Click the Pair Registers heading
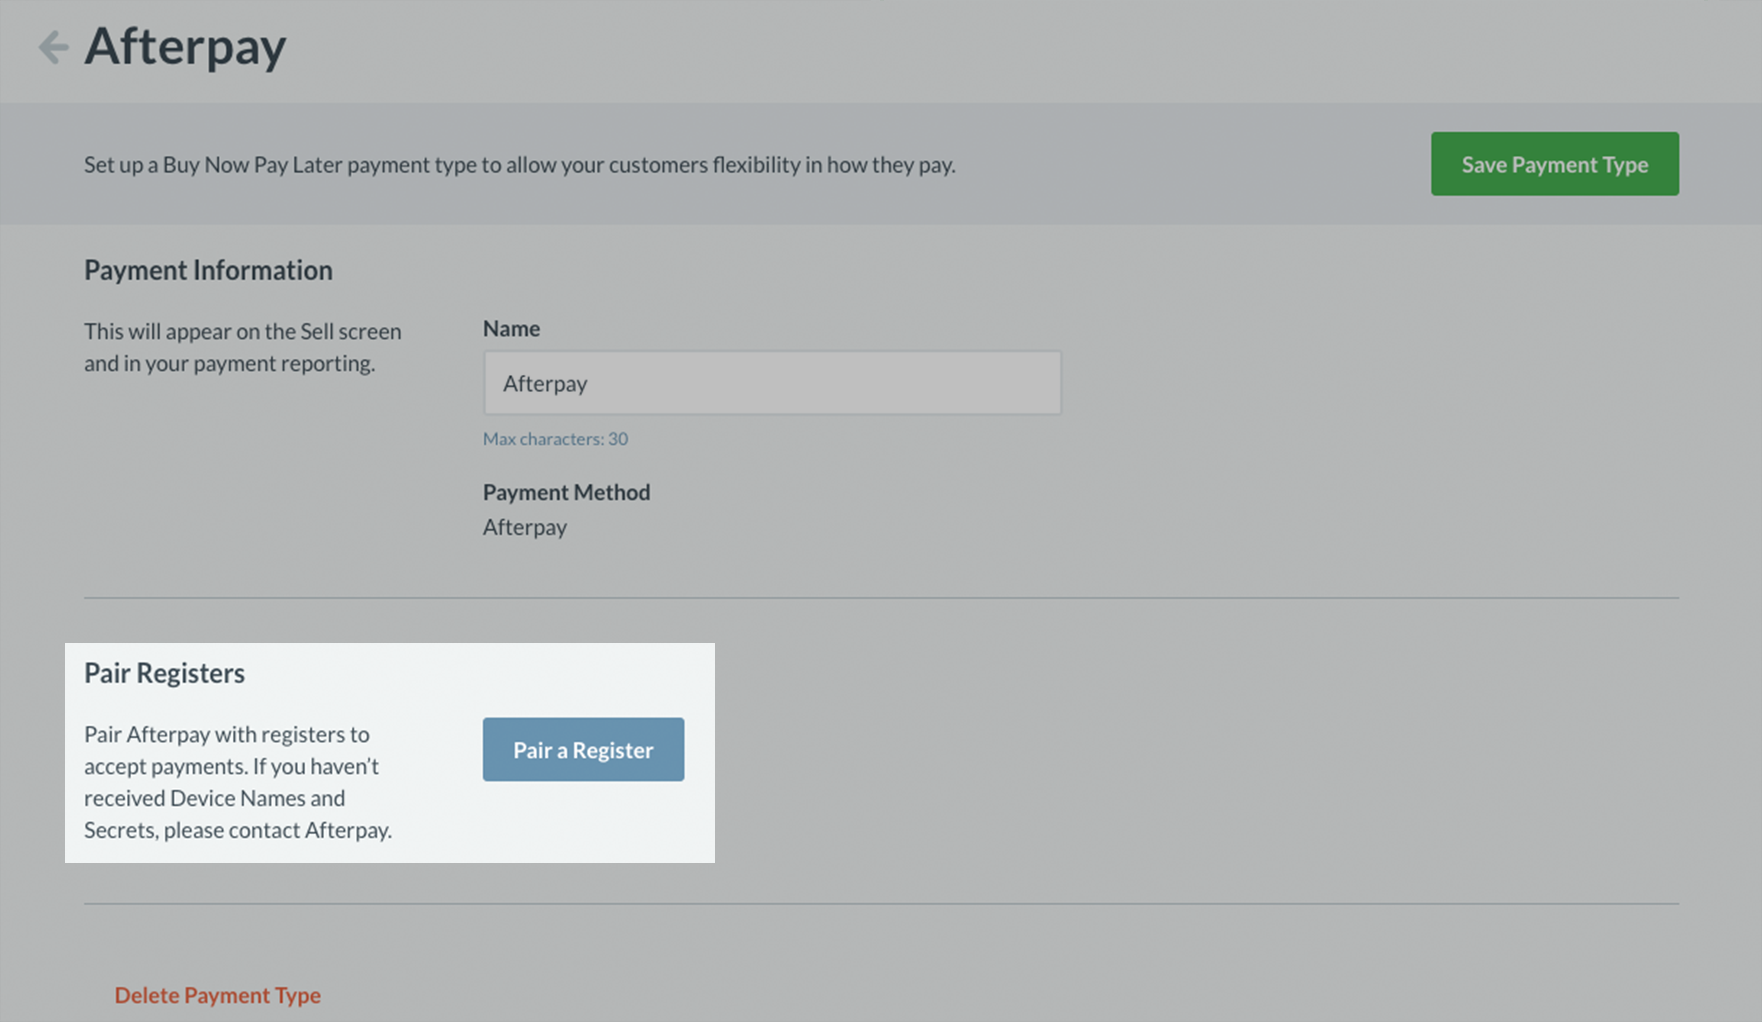The height and width of the screenshot is (1022, 1762). 164,673
